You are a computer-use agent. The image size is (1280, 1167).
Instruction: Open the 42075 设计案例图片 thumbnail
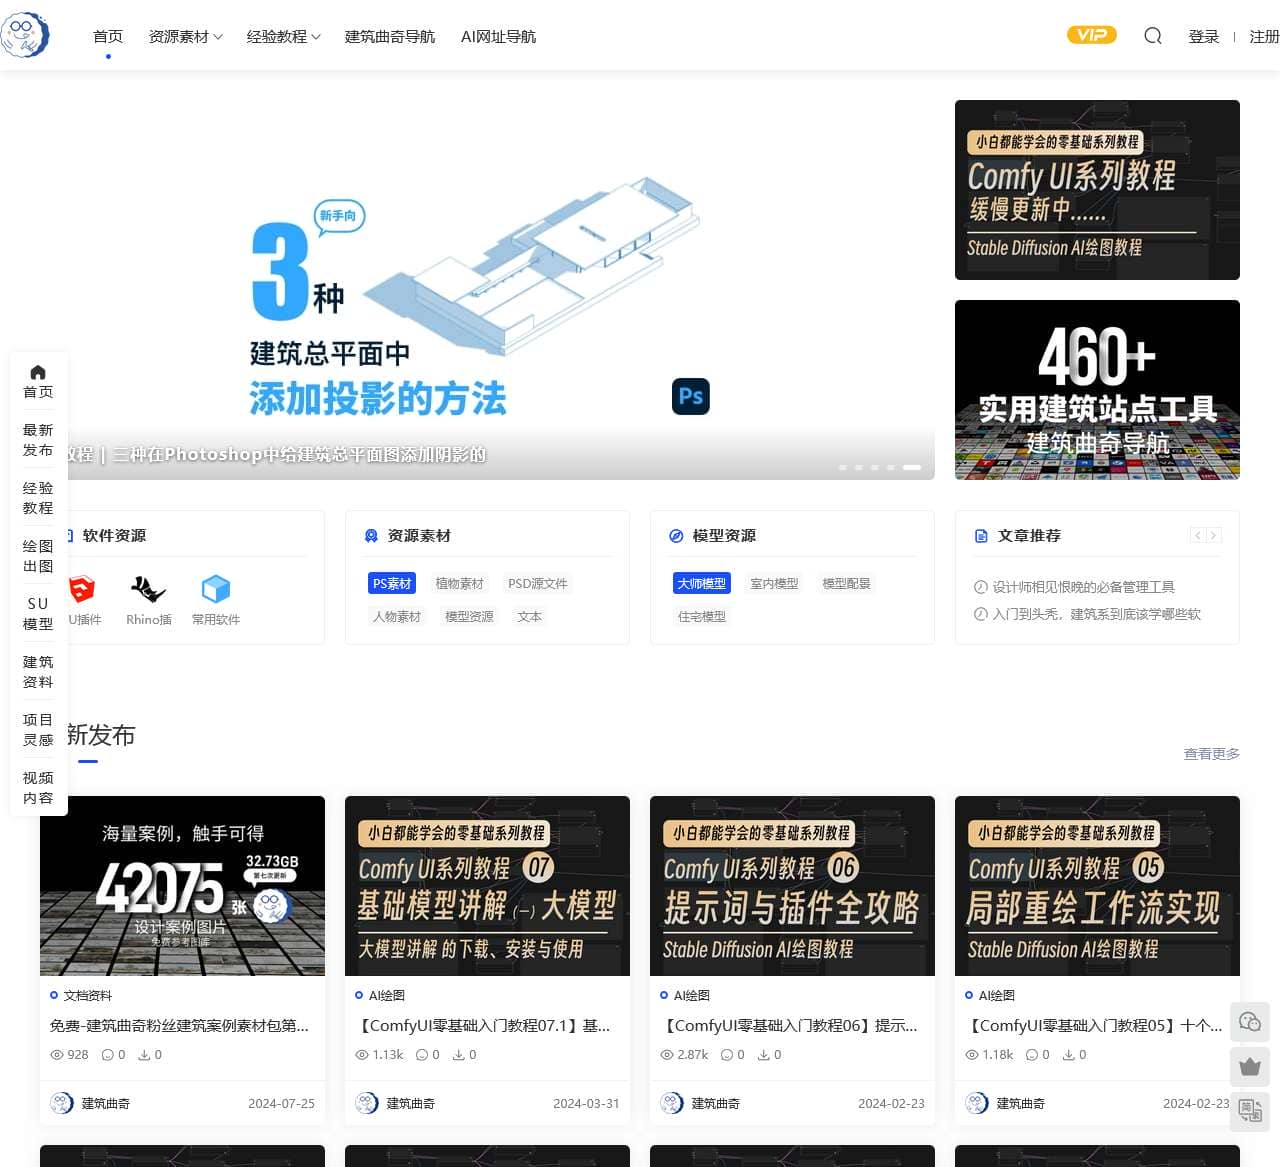click(182, 886)
